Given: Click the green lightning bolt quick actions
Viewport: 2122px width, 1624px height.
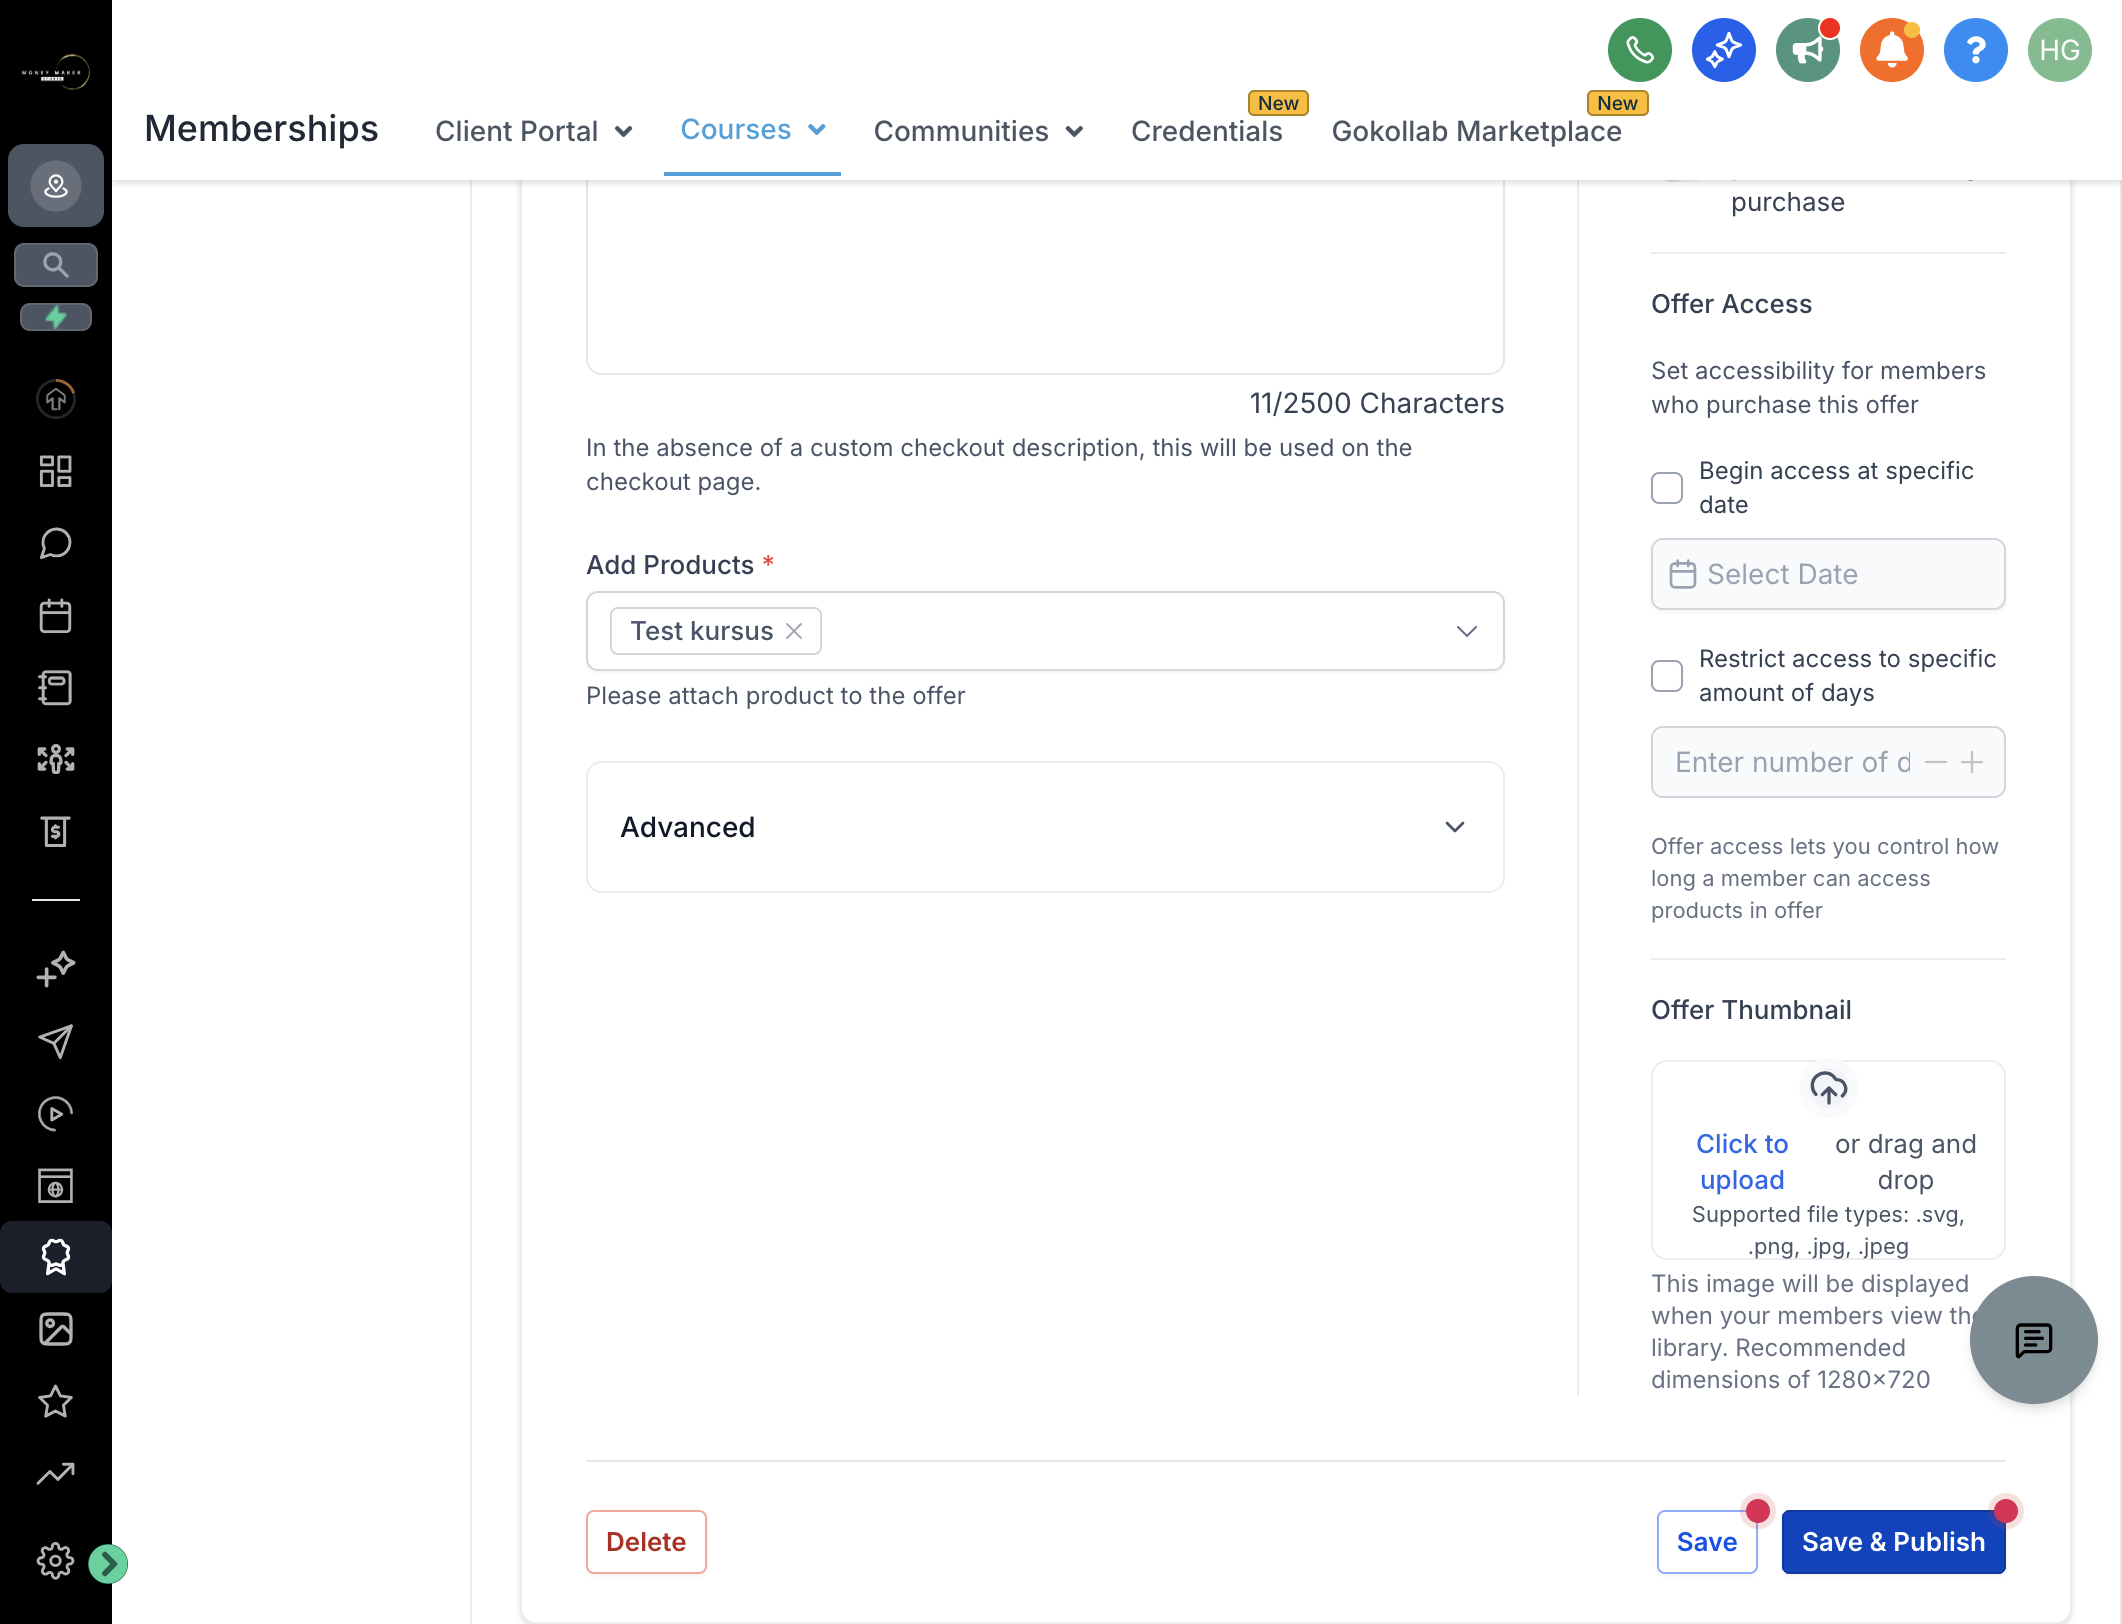Looking at the screenshot, I should click(56, 317).
